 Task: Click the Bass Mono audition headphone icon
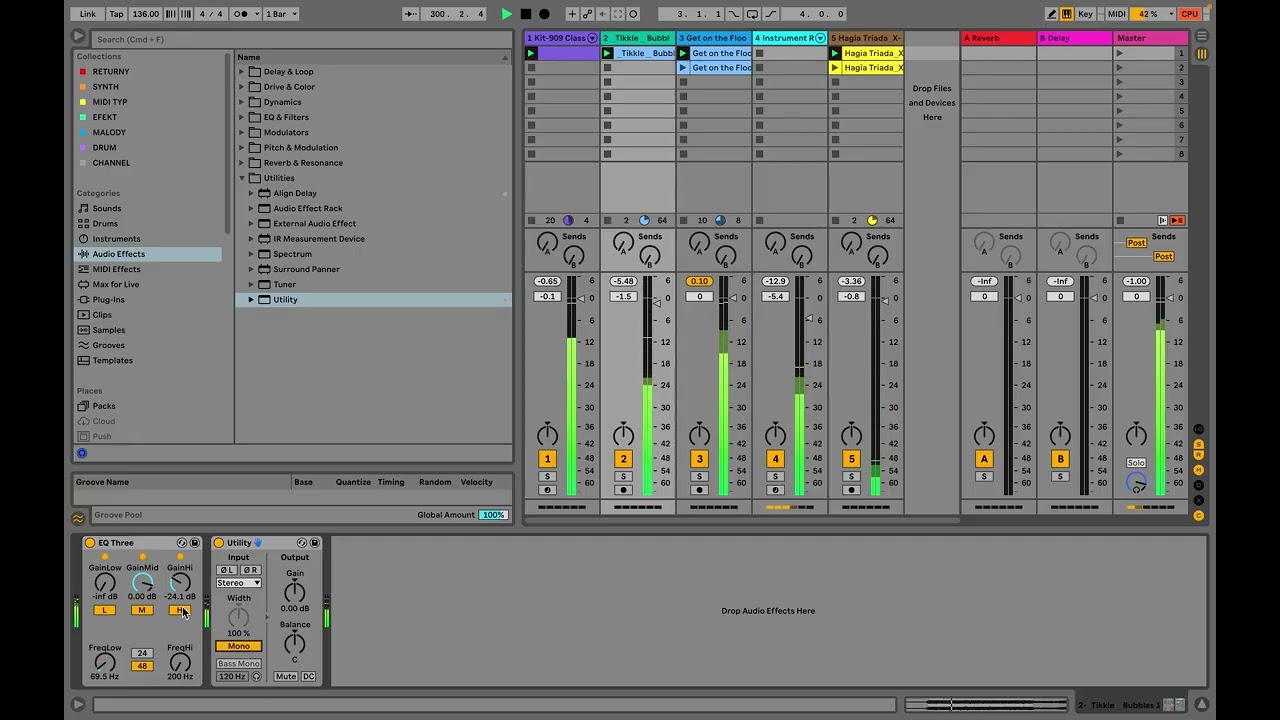256,677
